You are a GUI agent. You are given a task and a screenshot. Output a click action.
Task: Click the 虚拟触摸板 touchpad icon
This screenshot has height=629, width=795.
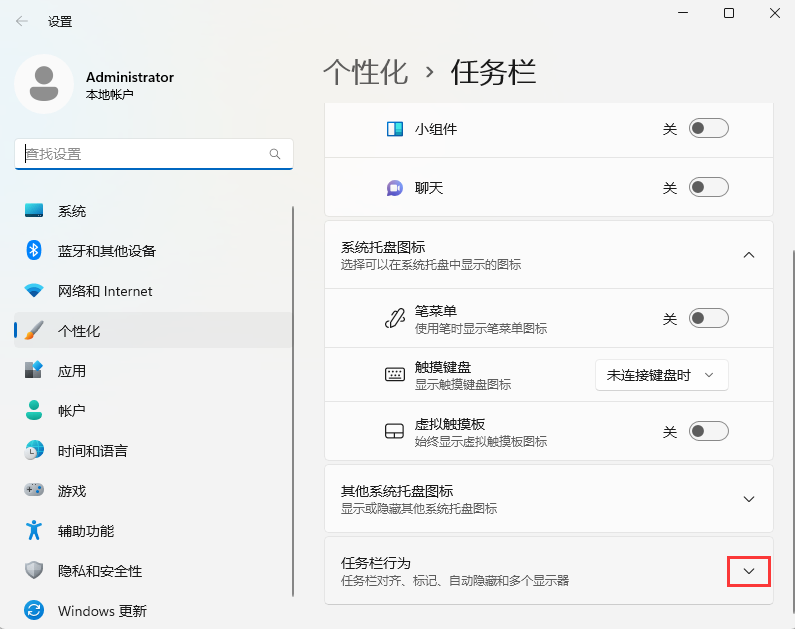pos(394,431)
